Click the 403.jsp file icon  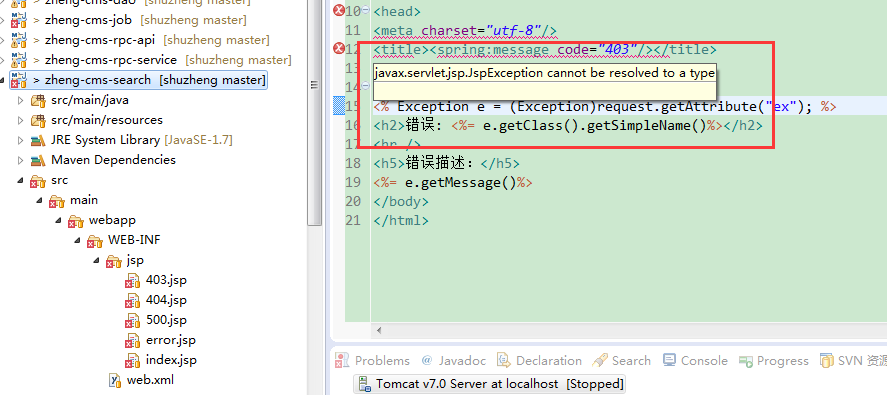[132, 281]
